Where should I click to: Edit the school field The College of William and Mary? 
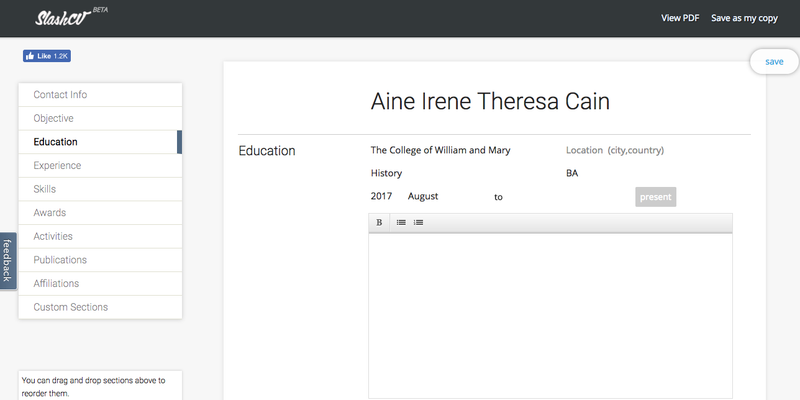click(440, 150)
